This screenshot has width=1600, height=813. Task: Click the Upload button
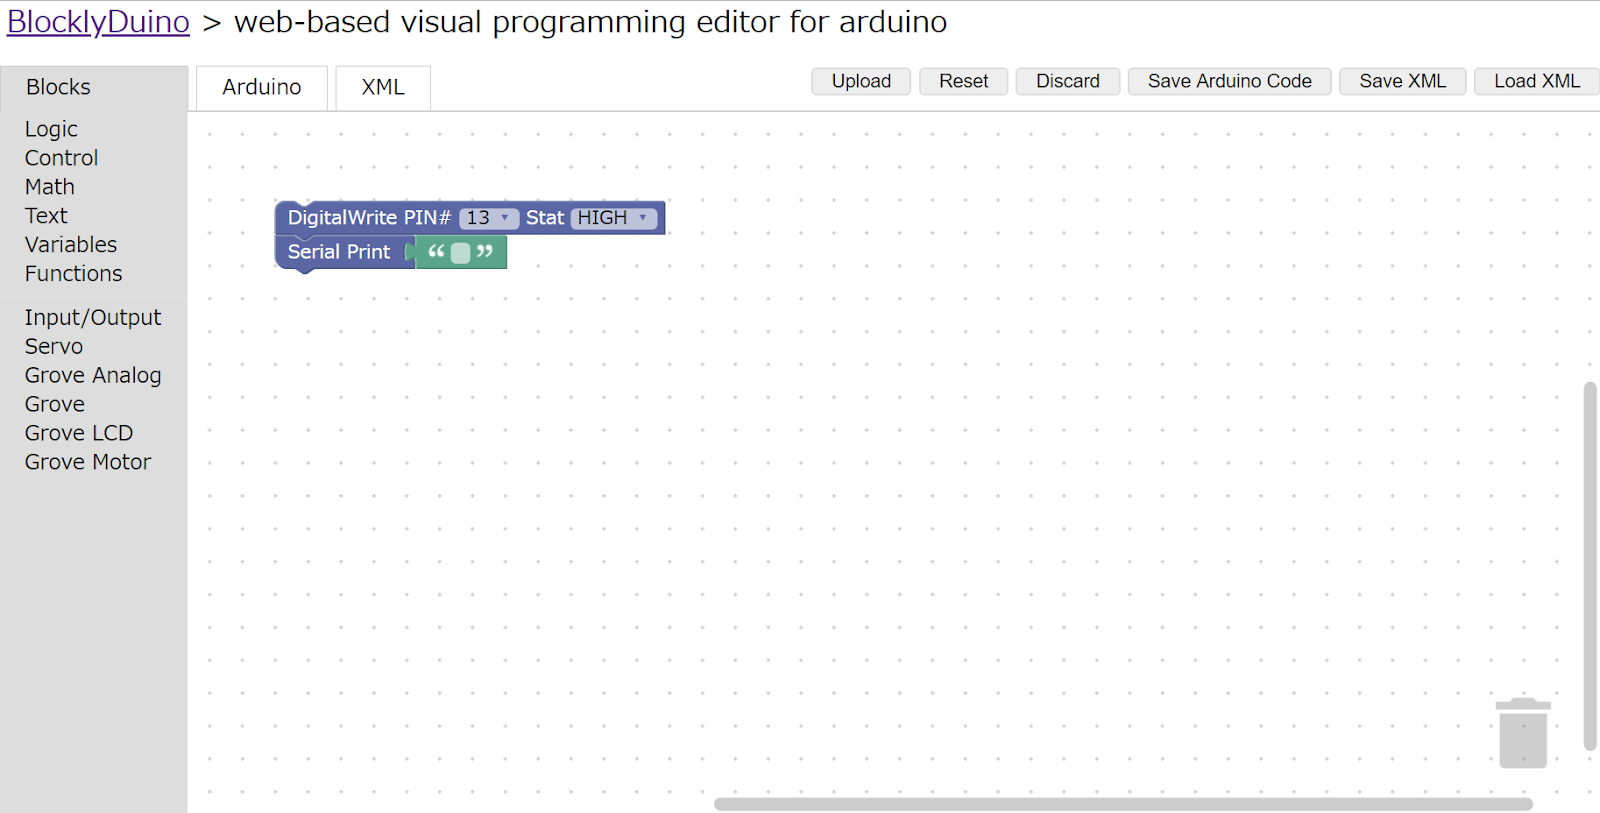861,81
